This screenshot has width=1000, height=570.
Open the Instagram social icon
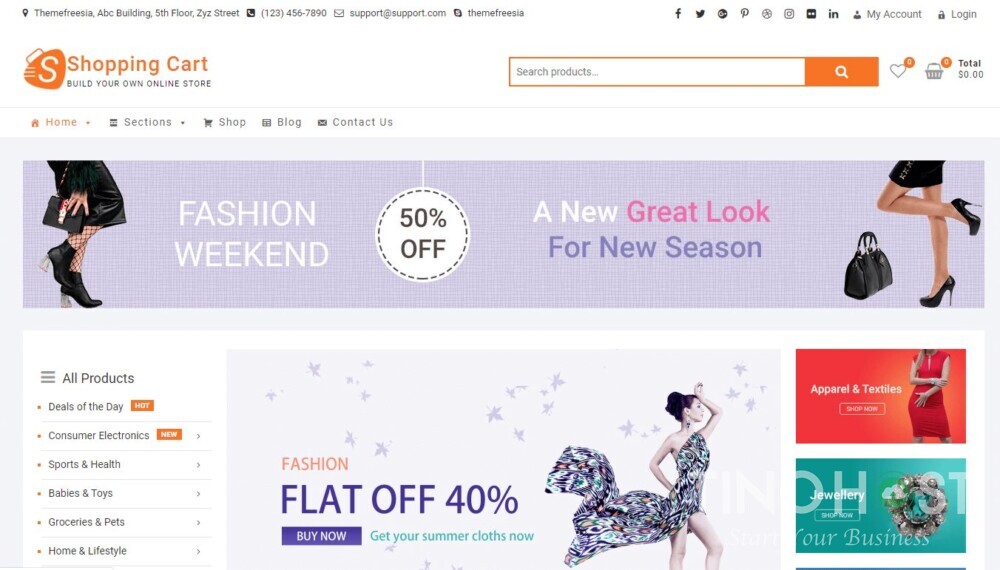pyautogui.click(x=789, y=13)
